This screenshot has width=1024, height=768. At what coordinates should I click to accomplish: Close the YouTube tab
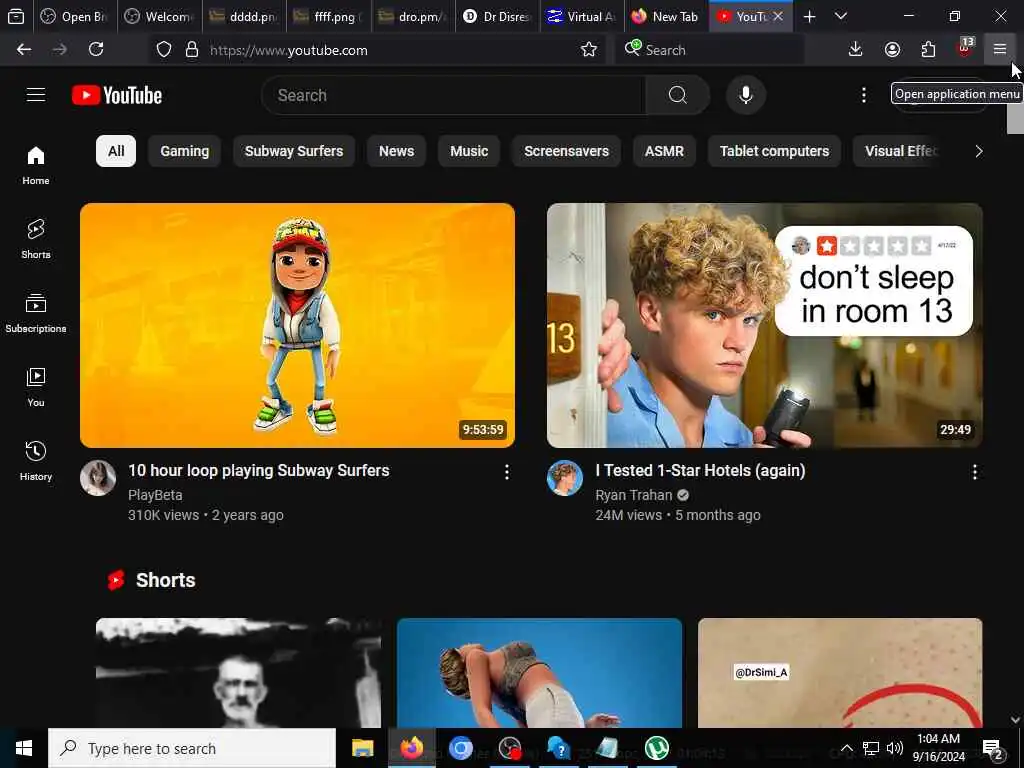(x=778, y=17)
